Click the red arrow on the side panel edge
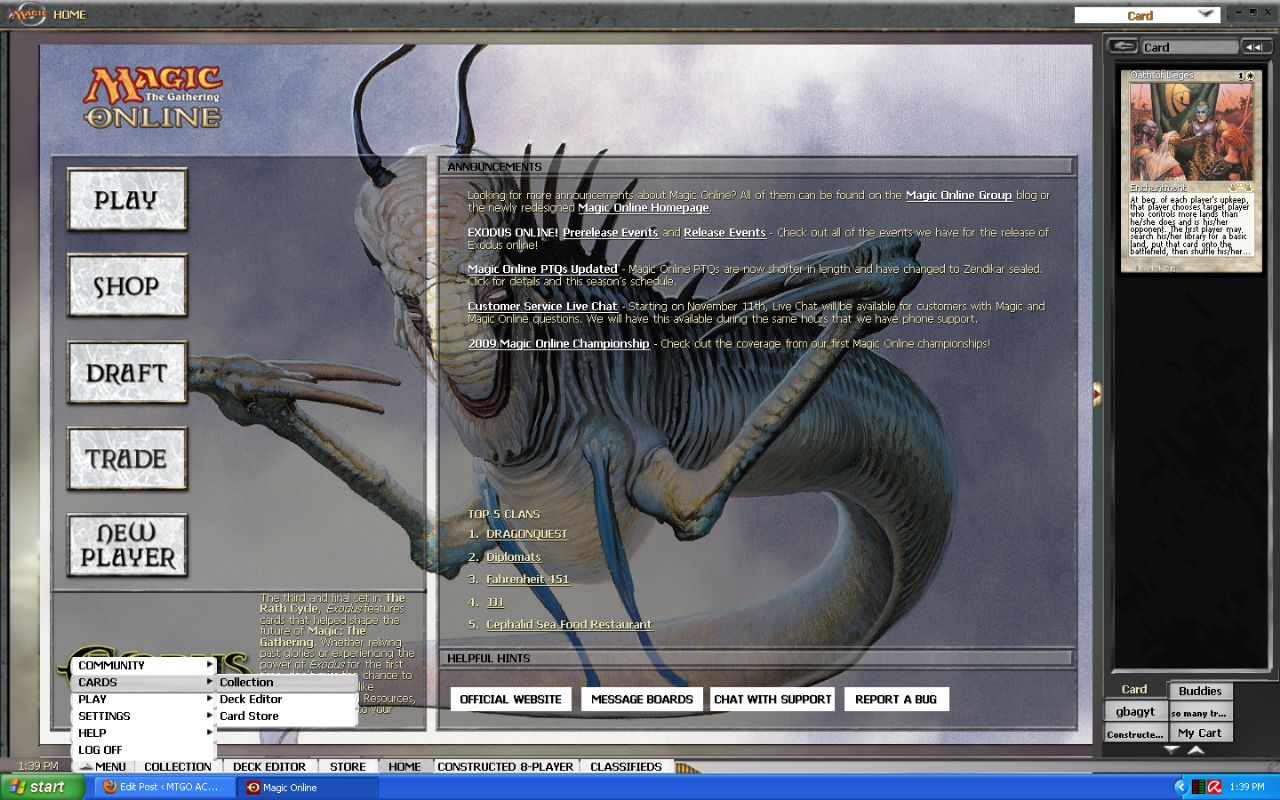Image resolution: width=1280 pixels, height=800 pixels. [x=1097, y=394]
